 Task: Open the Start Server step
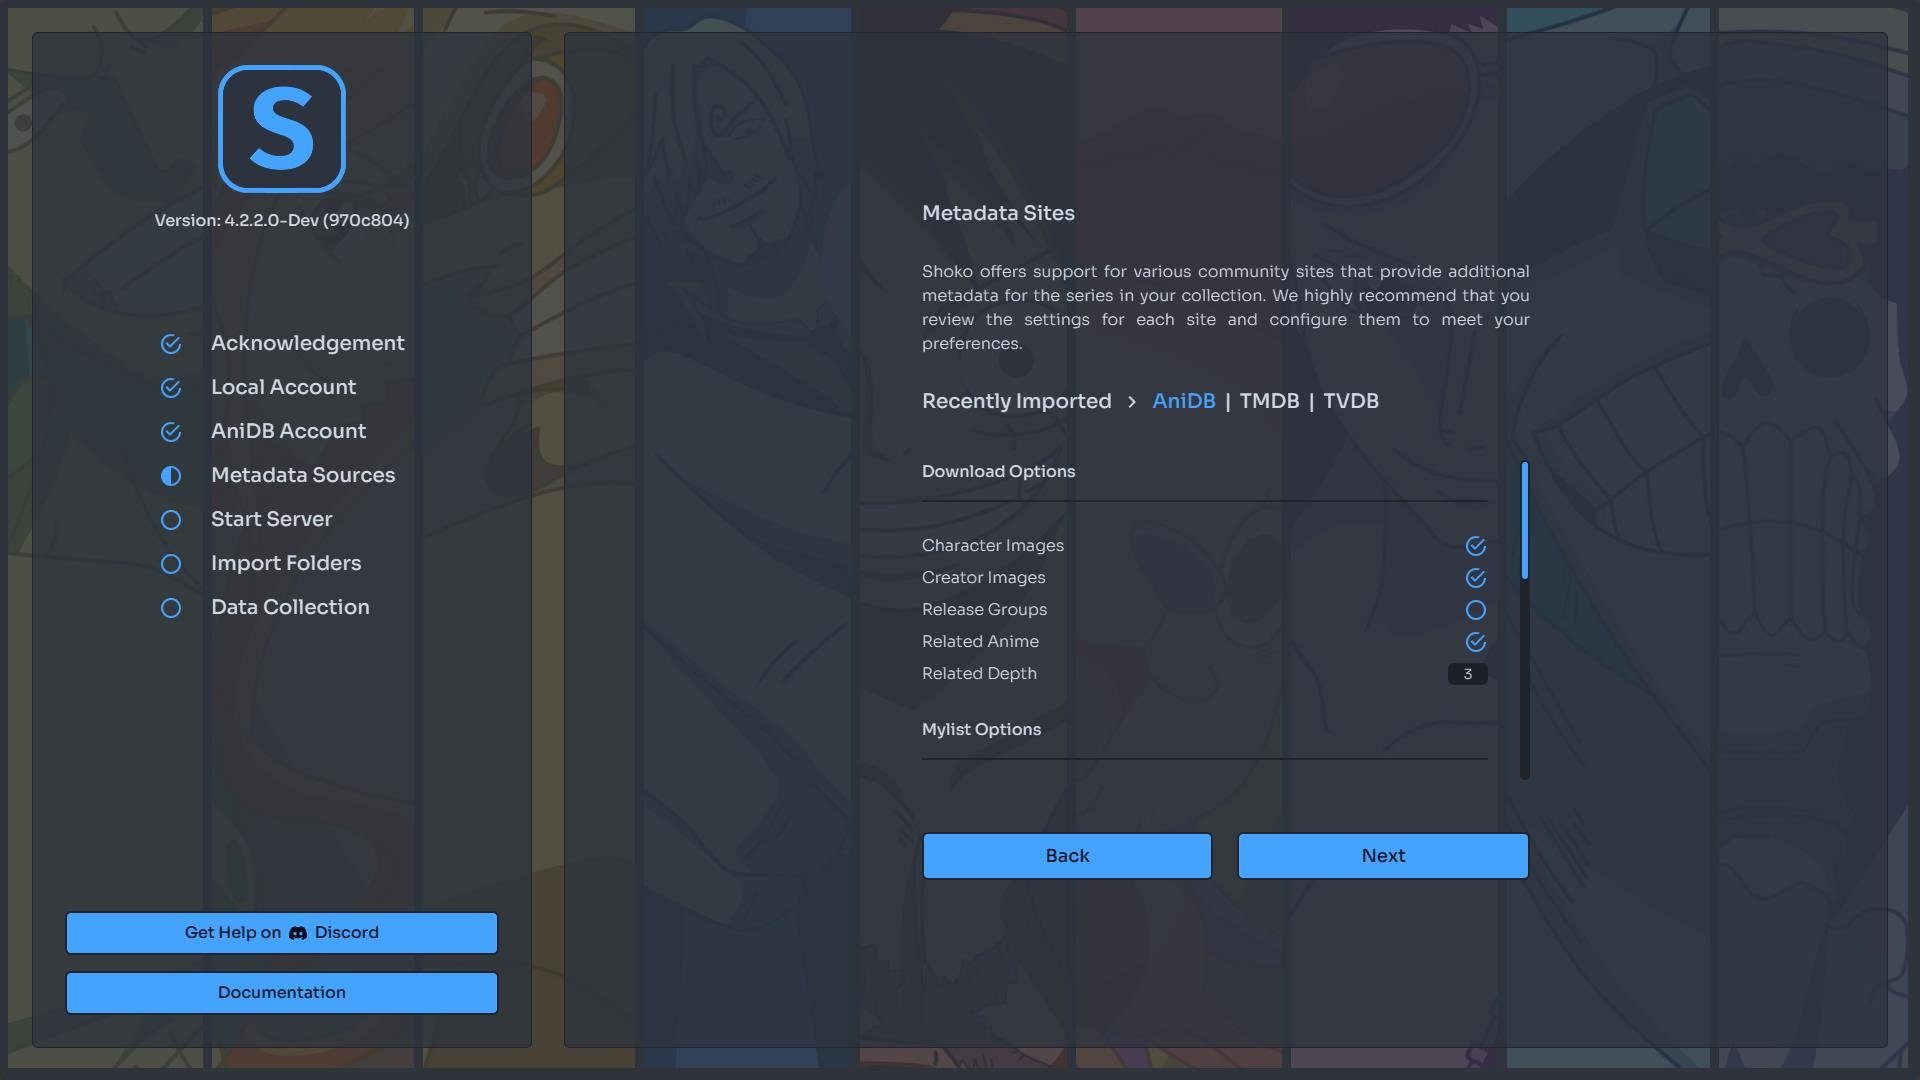[x=271, y=519]
